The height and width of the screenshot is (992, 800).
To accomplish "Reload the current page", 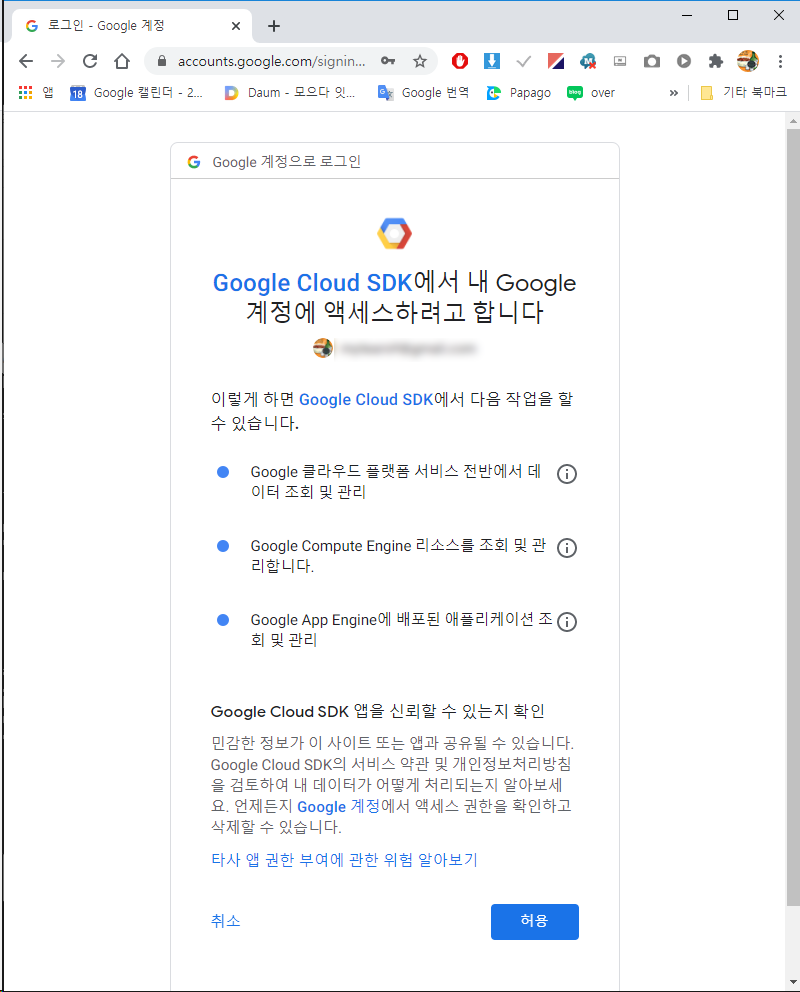I will (x=90, y=61).
